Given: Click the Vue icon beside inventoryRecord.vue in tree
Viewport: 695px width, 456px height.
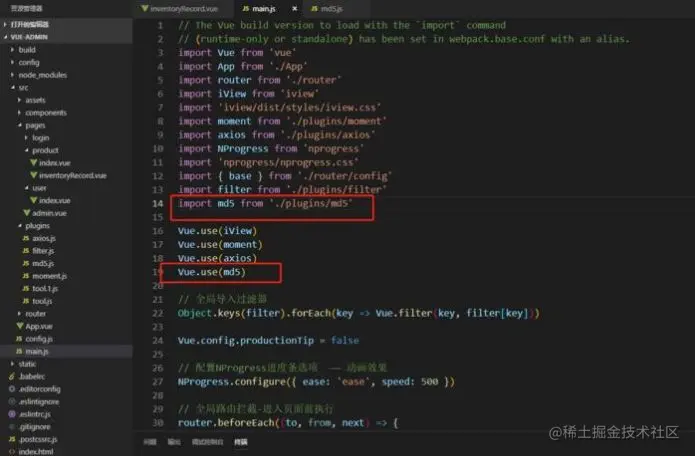Looking at the screenshot, I should 33,175.
